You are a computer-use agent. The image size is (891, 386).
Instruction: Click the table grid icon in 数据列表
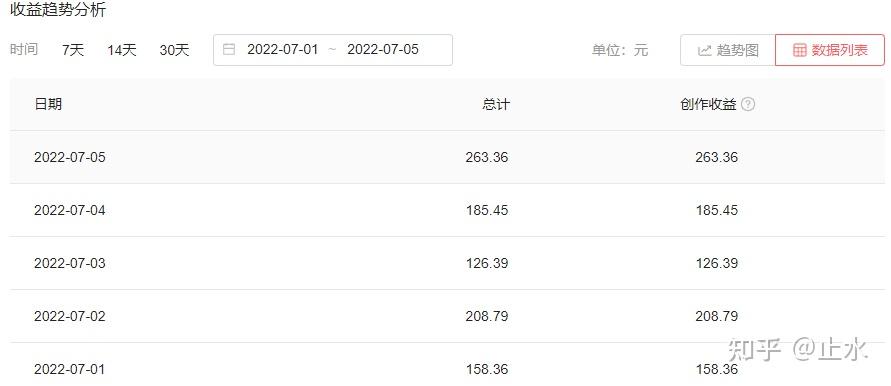(800, 51)
